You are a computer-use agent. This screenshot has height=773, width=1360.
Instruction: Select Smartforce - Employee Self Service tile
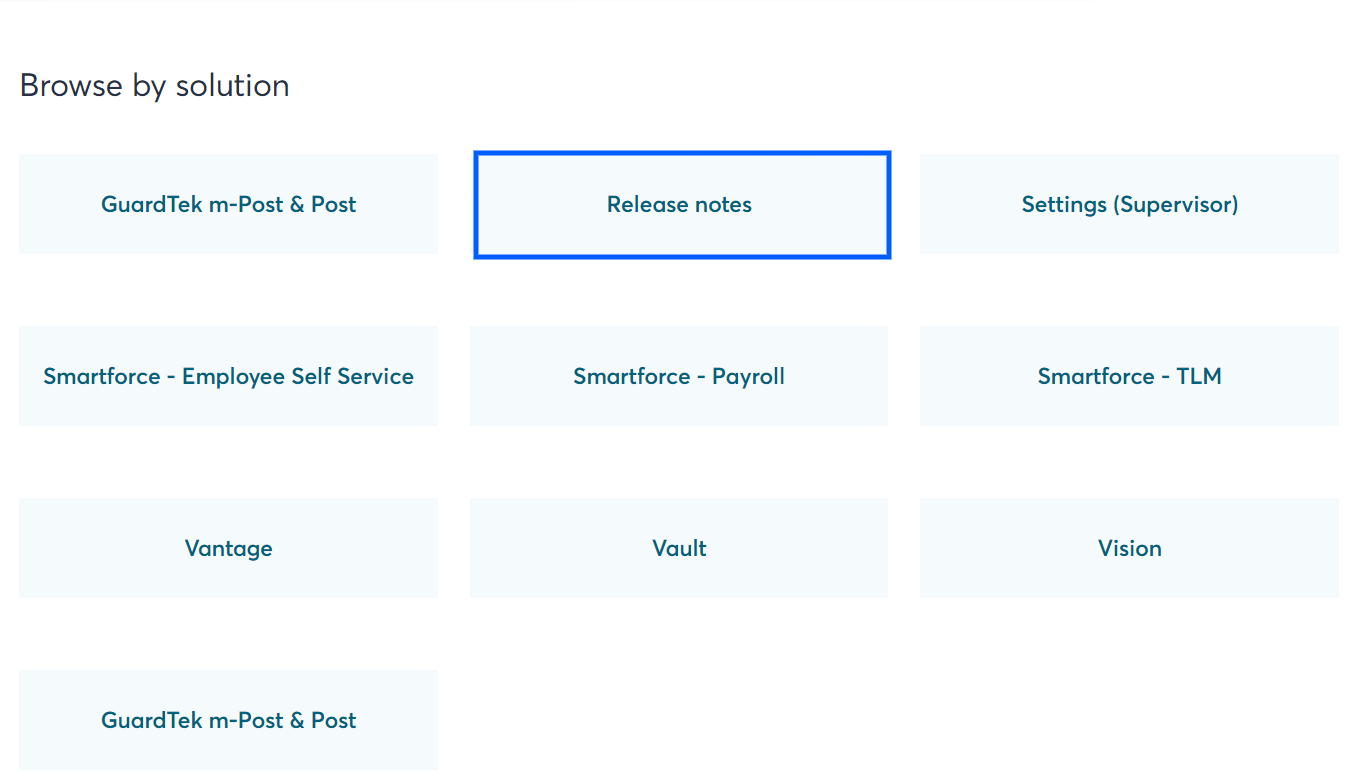(x=228, y=376)
